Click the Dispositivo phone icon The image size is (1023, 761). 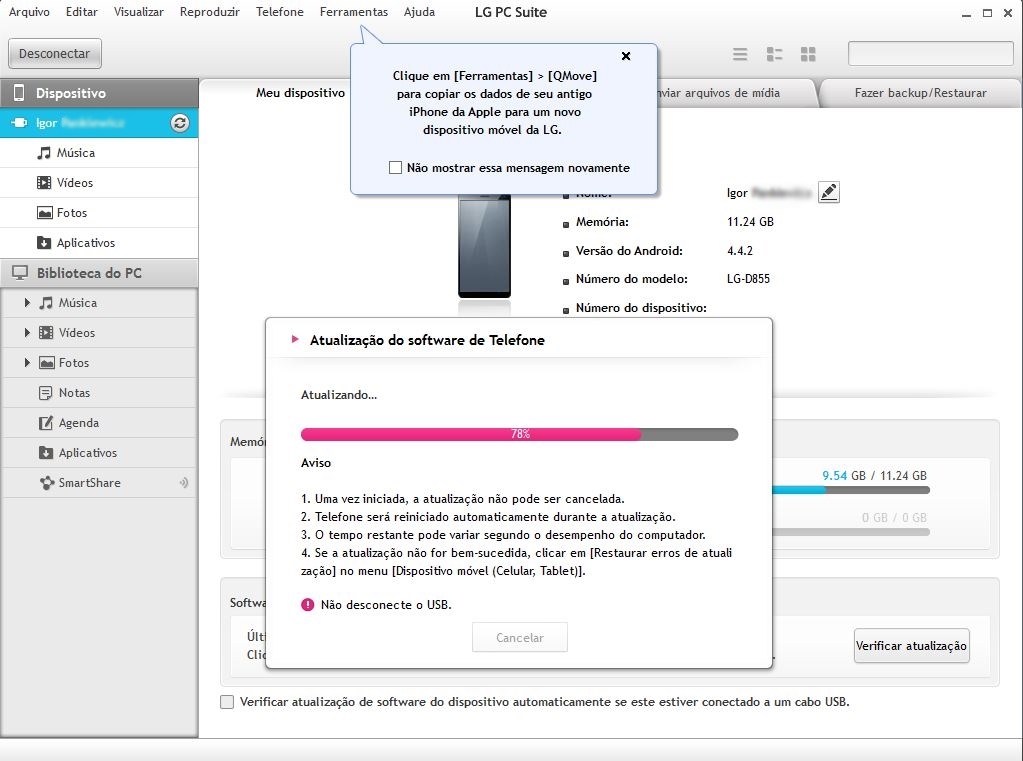19,93
